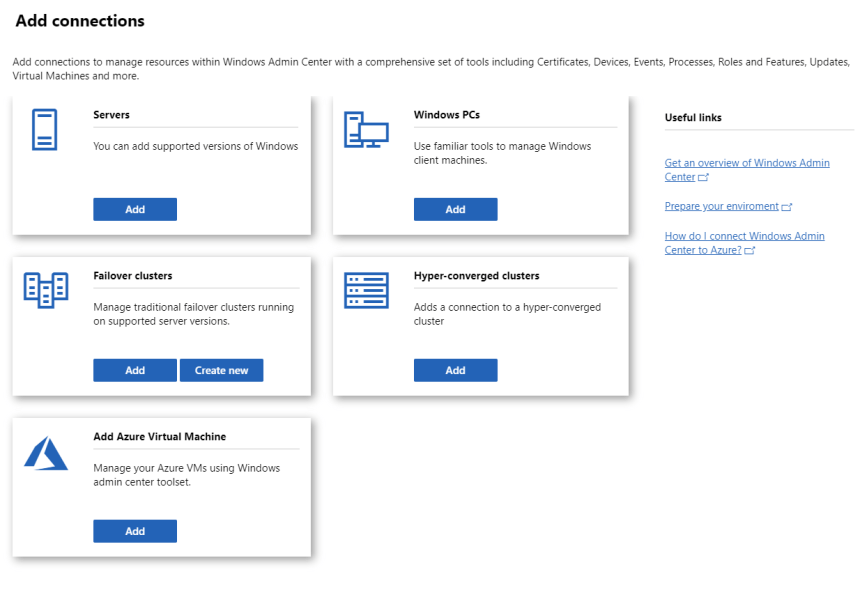The width and height of the screenshot is (860, 597).
Task: Open the 'Prepare your enviroment' link
Action: click(x=721, y=206)
